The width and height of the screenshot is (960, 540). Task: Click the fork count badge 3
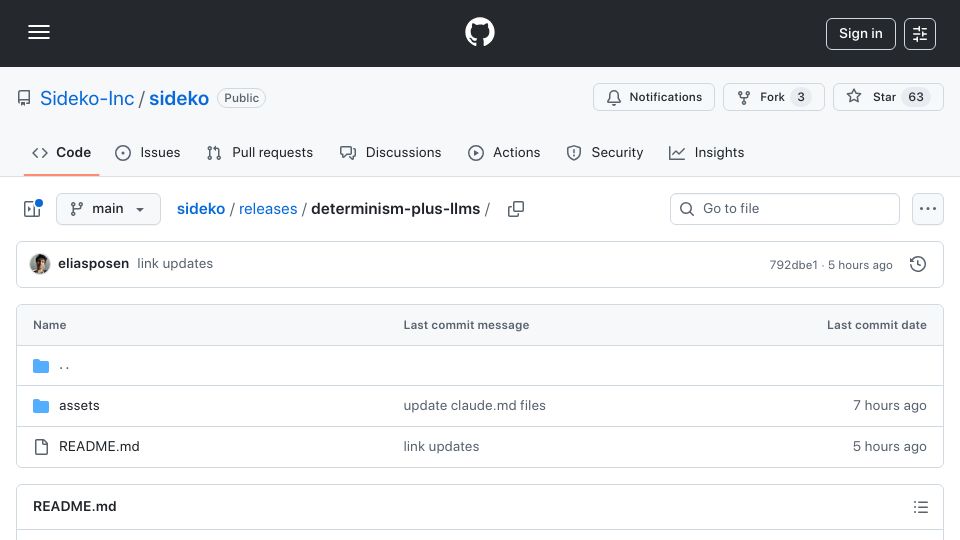801,97
